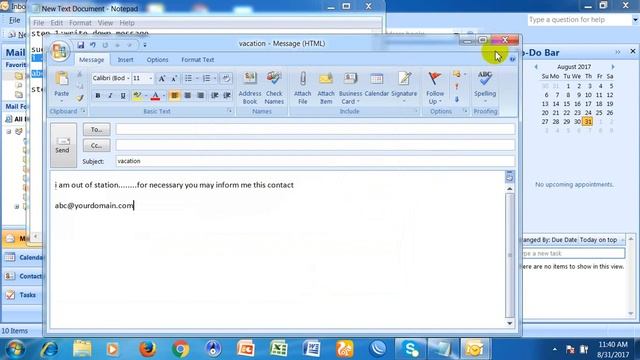Switch to the Options ribbon tab
640x360 pixels.
click(157, 60)
